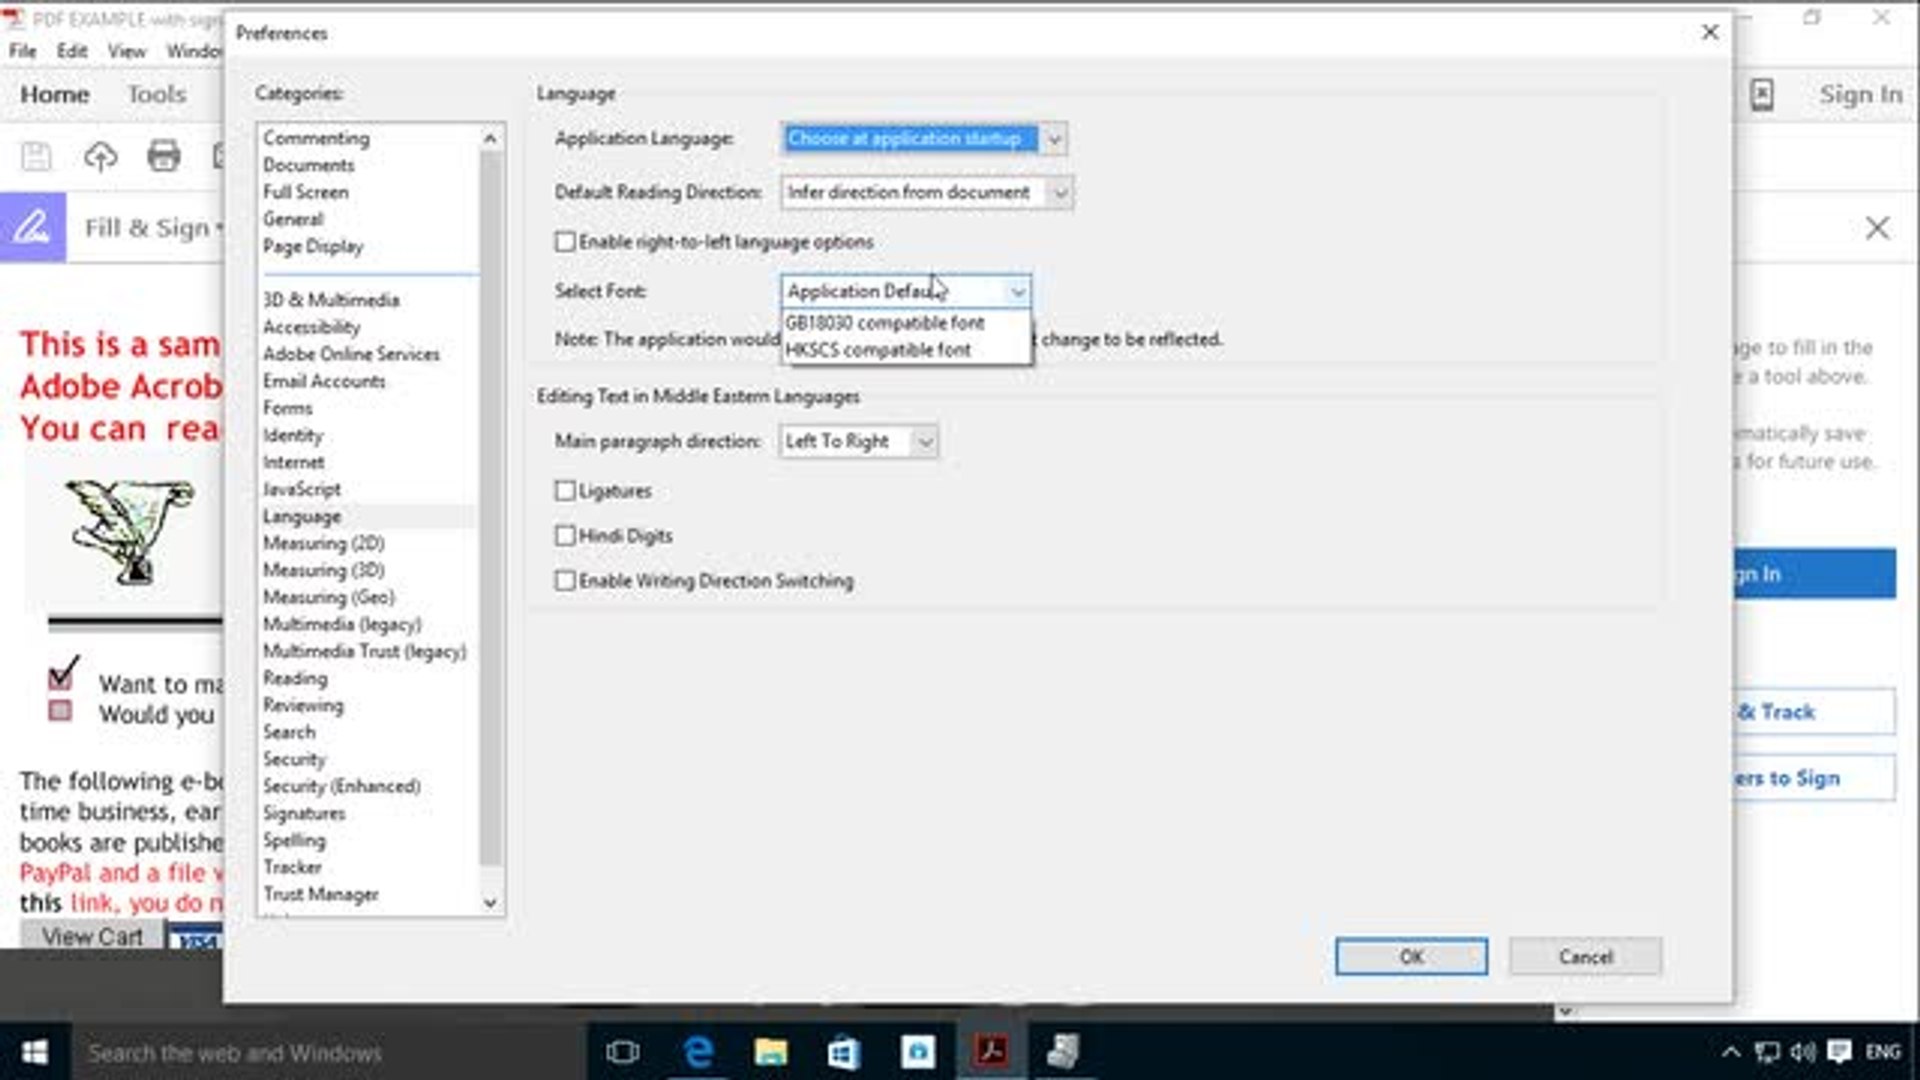Toggle the Ligatures checkbox

click(565, 491)
